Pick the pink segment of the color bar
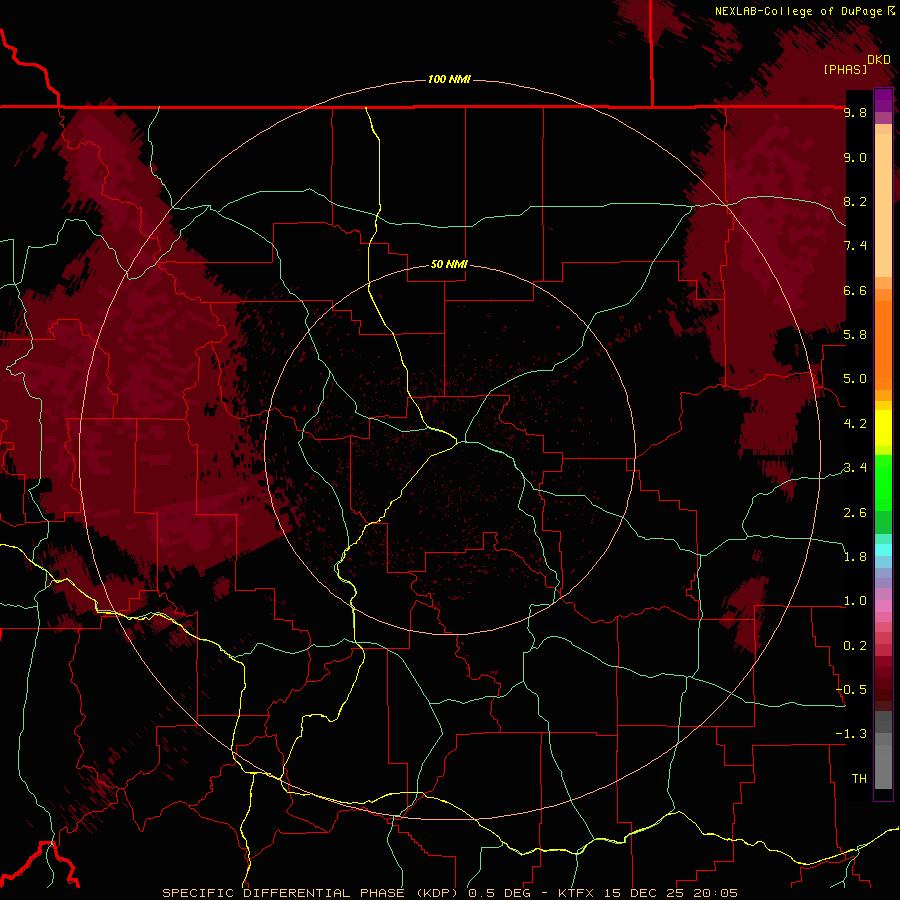 click(883, 606)
